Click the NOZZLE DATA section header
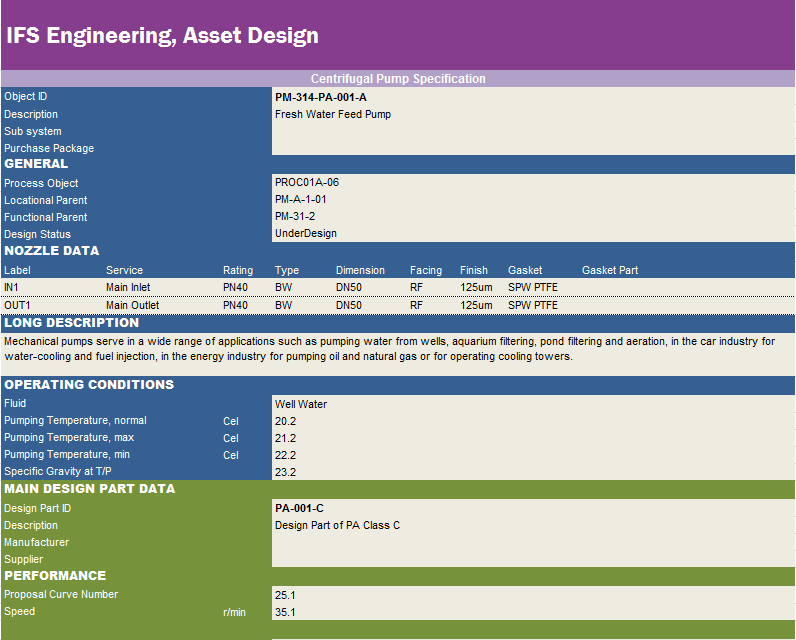 52,251
